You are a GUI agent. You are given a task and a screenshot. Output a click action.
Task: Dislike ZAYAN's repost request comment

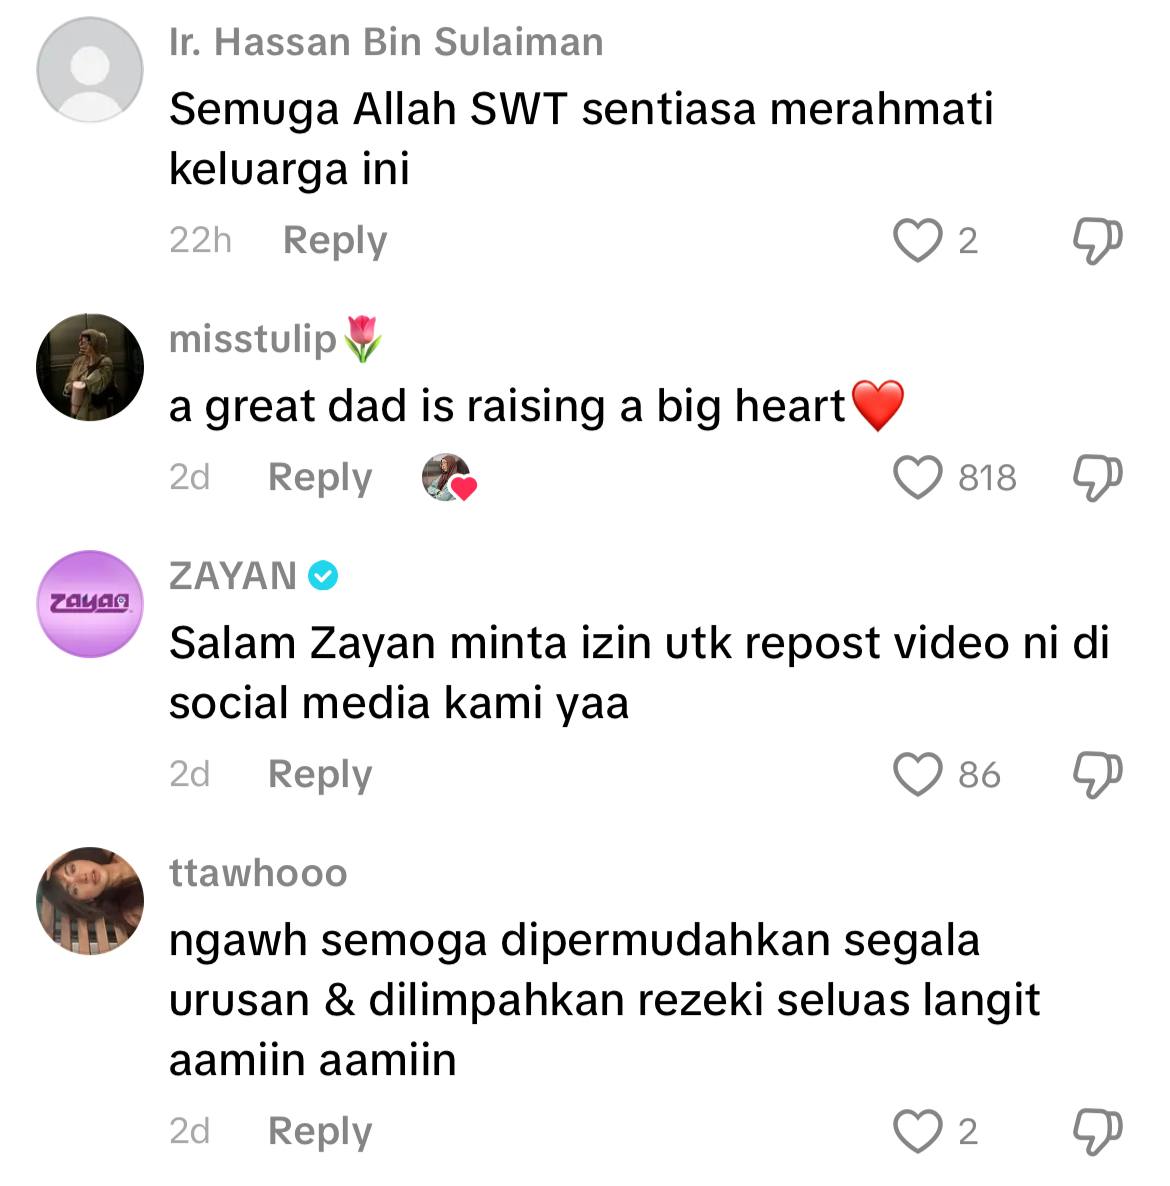click(1097, 775)
